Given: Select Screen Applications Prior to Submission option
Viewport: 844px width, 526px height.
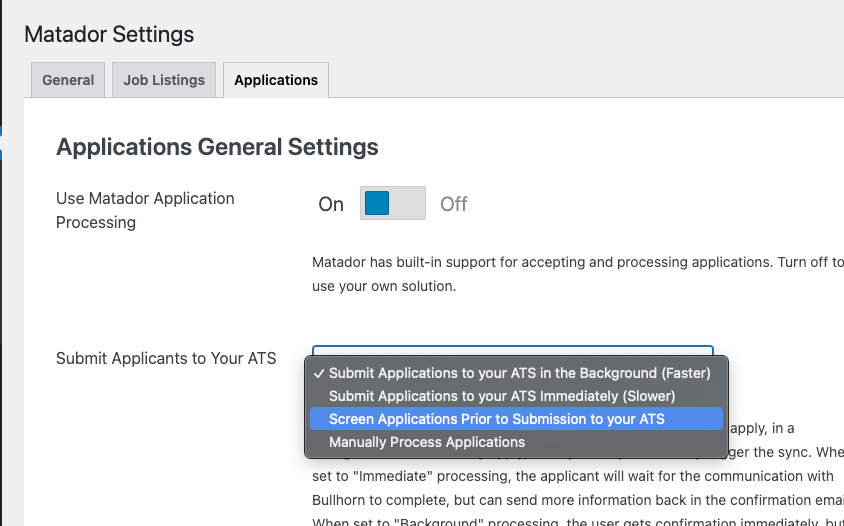Looking at the screenshot, I should click(x=497, y=419).
